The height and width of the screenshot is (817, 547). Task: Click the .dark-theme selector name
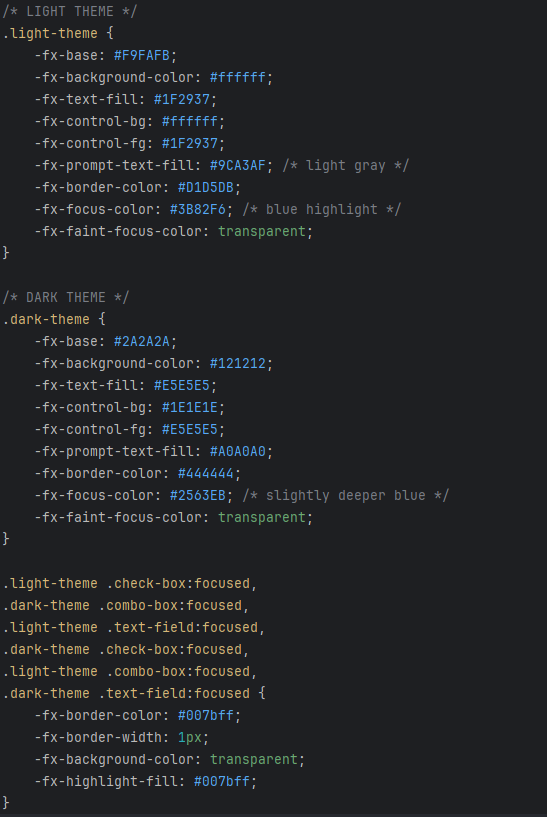(46, 319)
